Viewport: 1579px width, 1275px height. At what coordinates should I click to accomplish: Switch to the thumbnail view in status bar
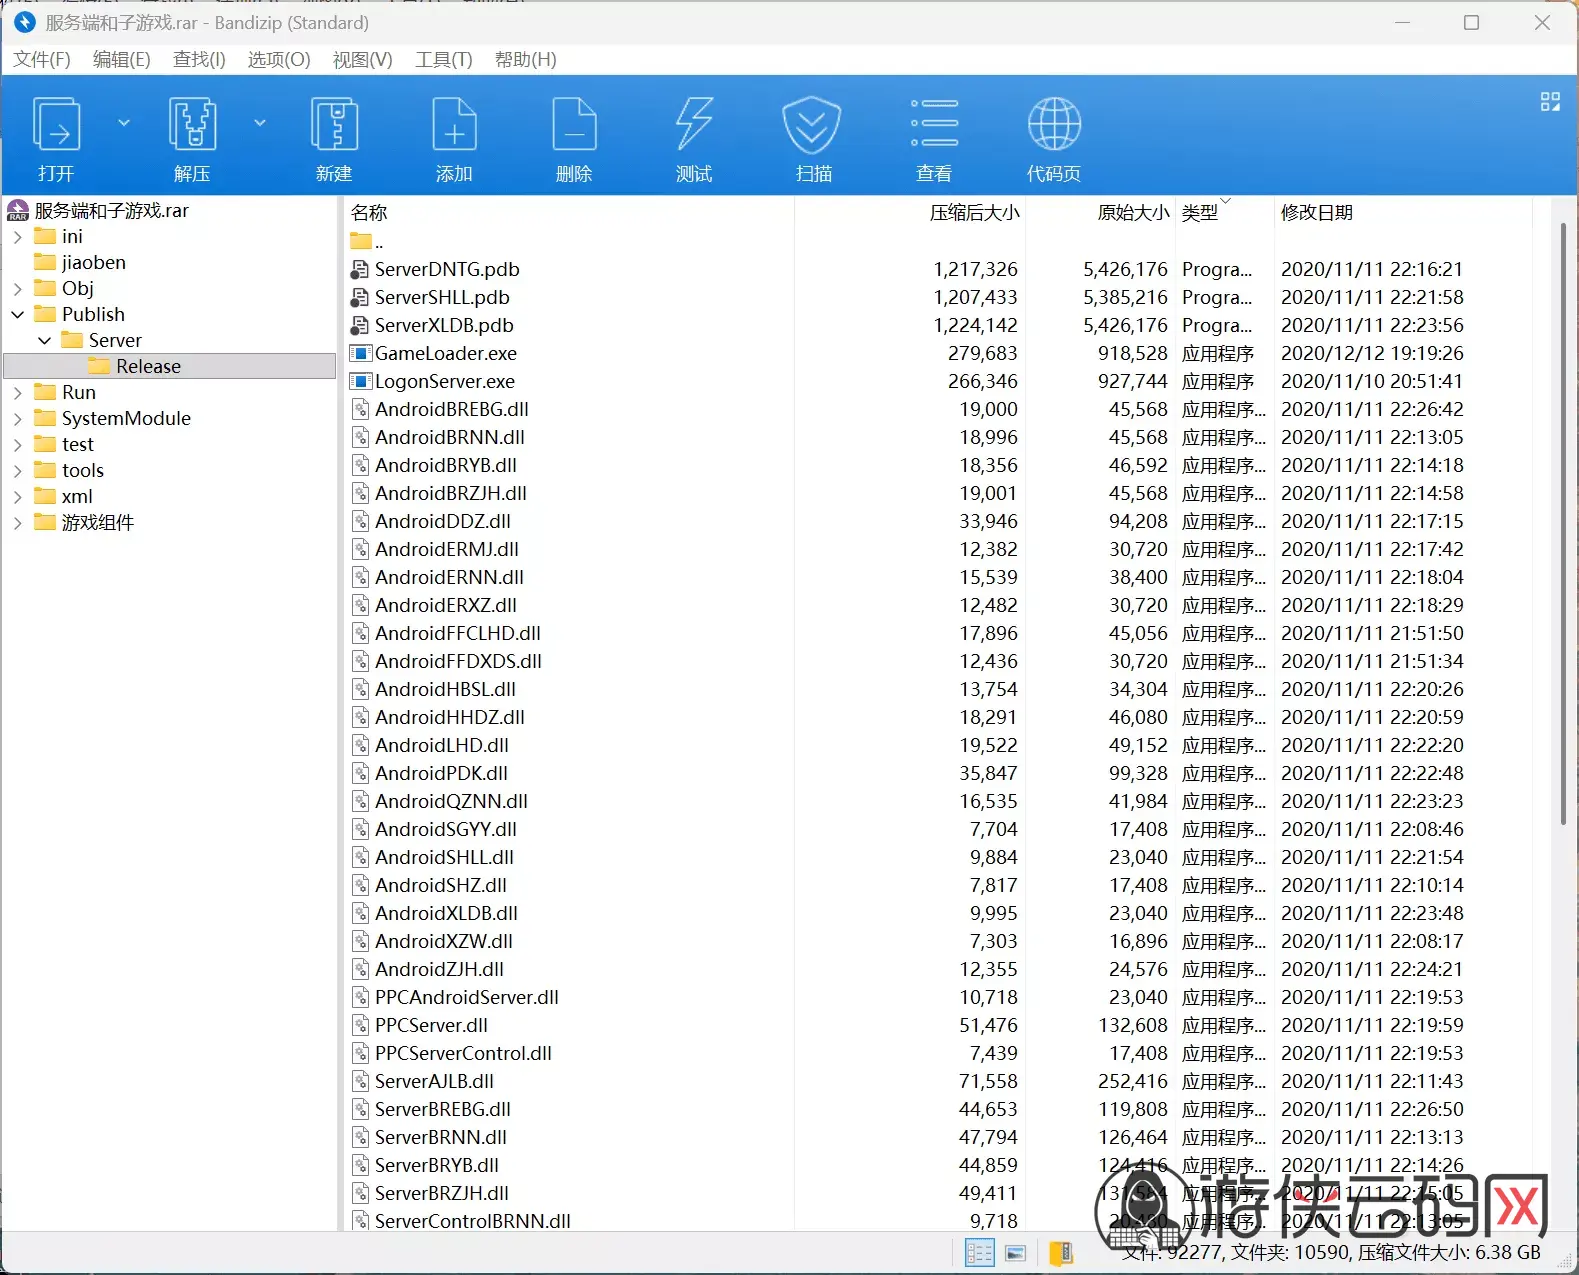1015,1253
